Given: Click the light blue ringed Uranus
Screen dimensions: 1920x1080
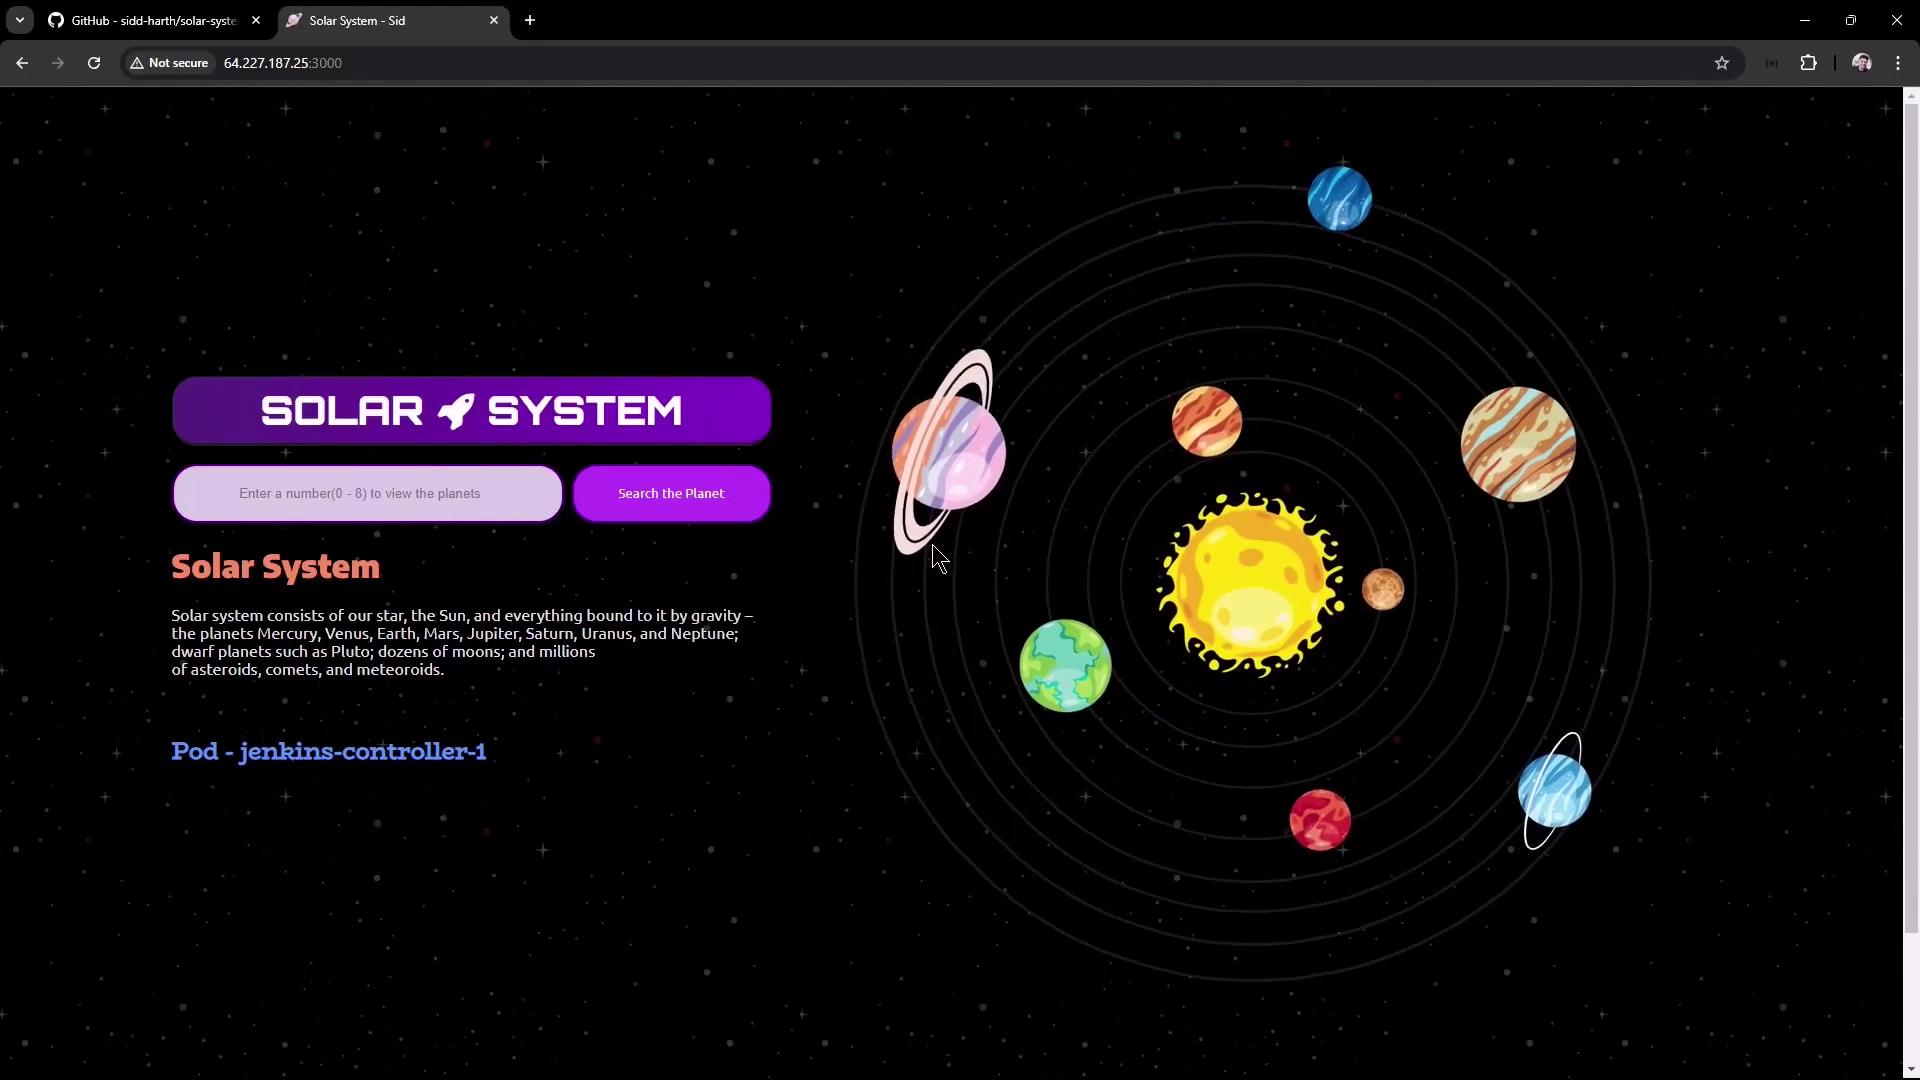Looking at the screenshot, I should 1554,791.
